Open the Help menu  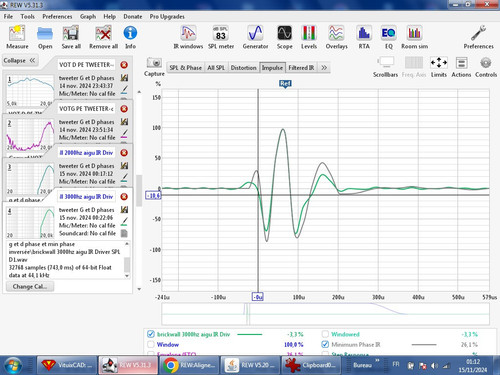(109, 16)
